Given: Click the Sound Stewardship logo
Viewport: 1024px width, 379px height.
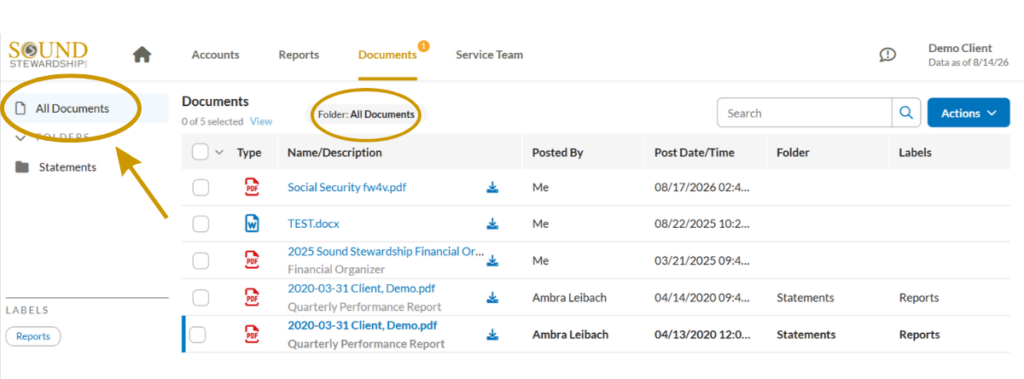Looking at the screenshot, I should click(x=48, y=54).
